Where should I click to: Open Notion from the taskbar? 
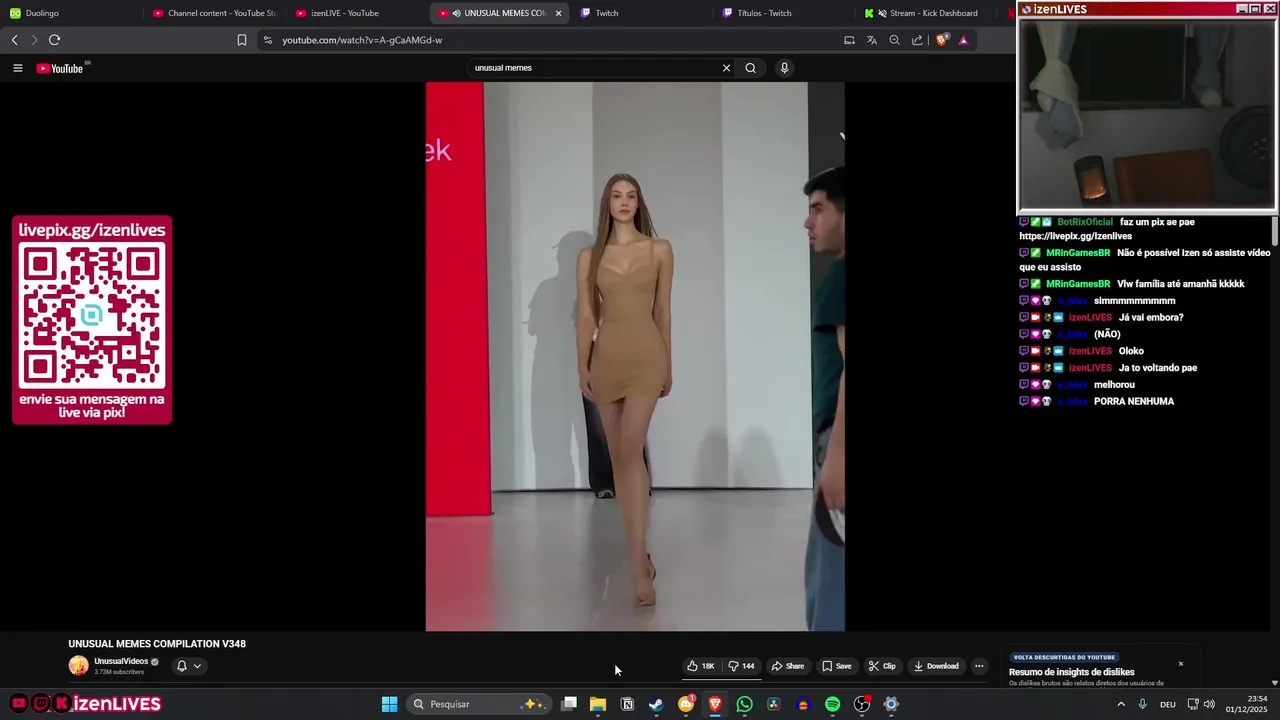[627, 704]
